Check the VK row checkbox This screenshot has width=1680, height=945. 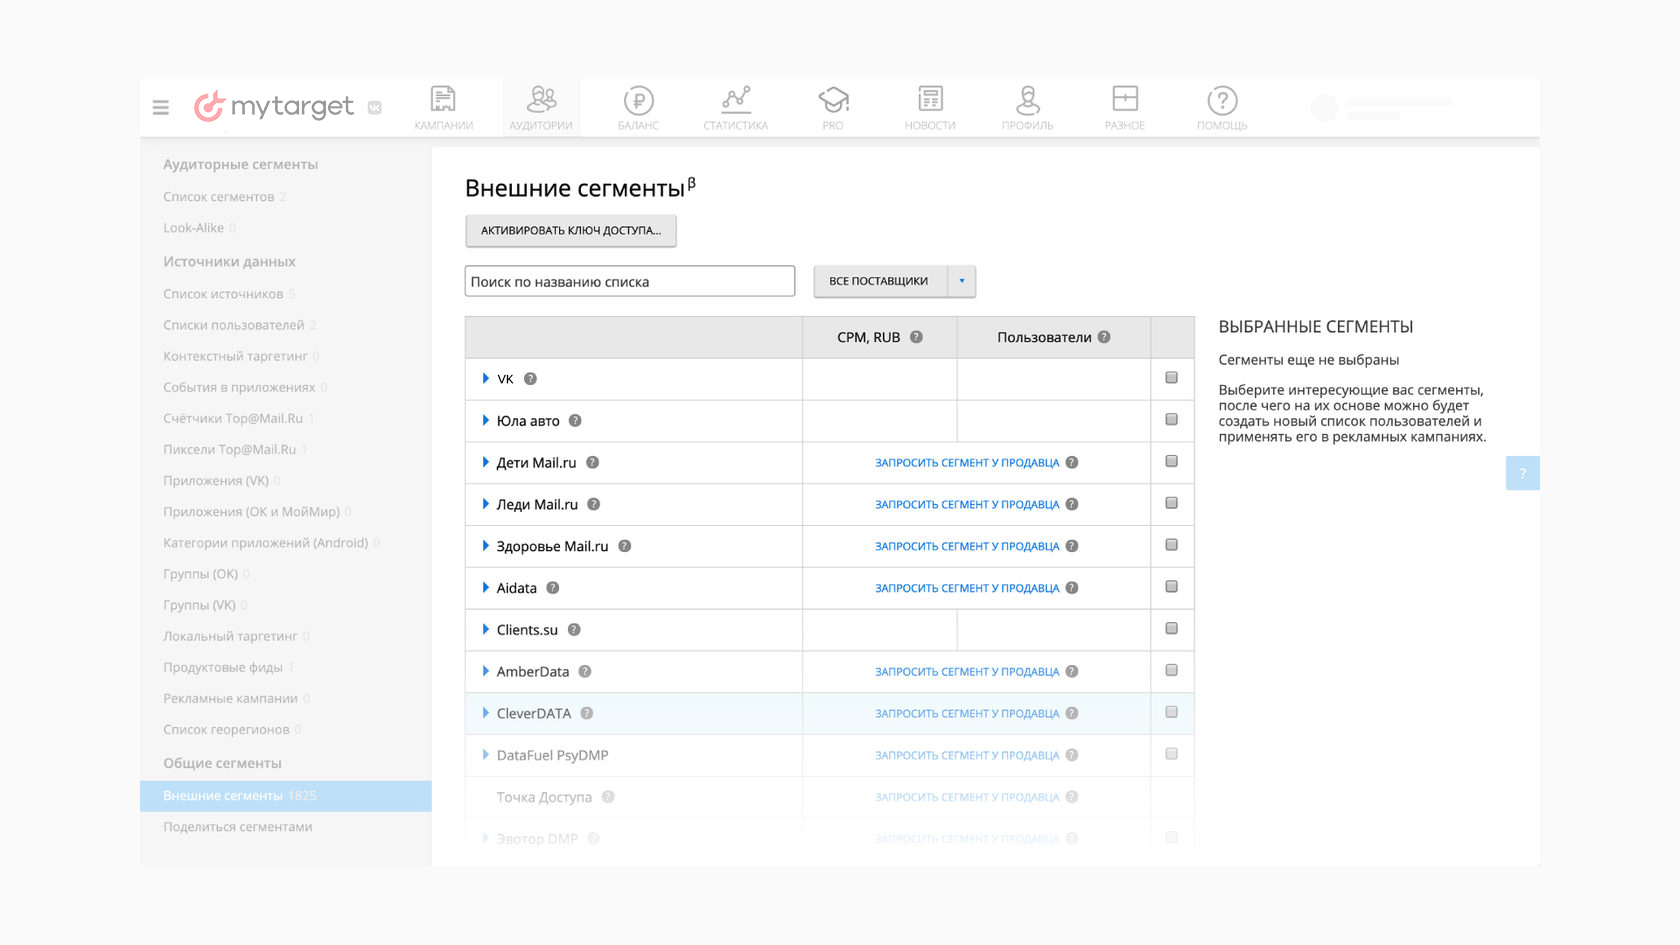(1171, 378)
